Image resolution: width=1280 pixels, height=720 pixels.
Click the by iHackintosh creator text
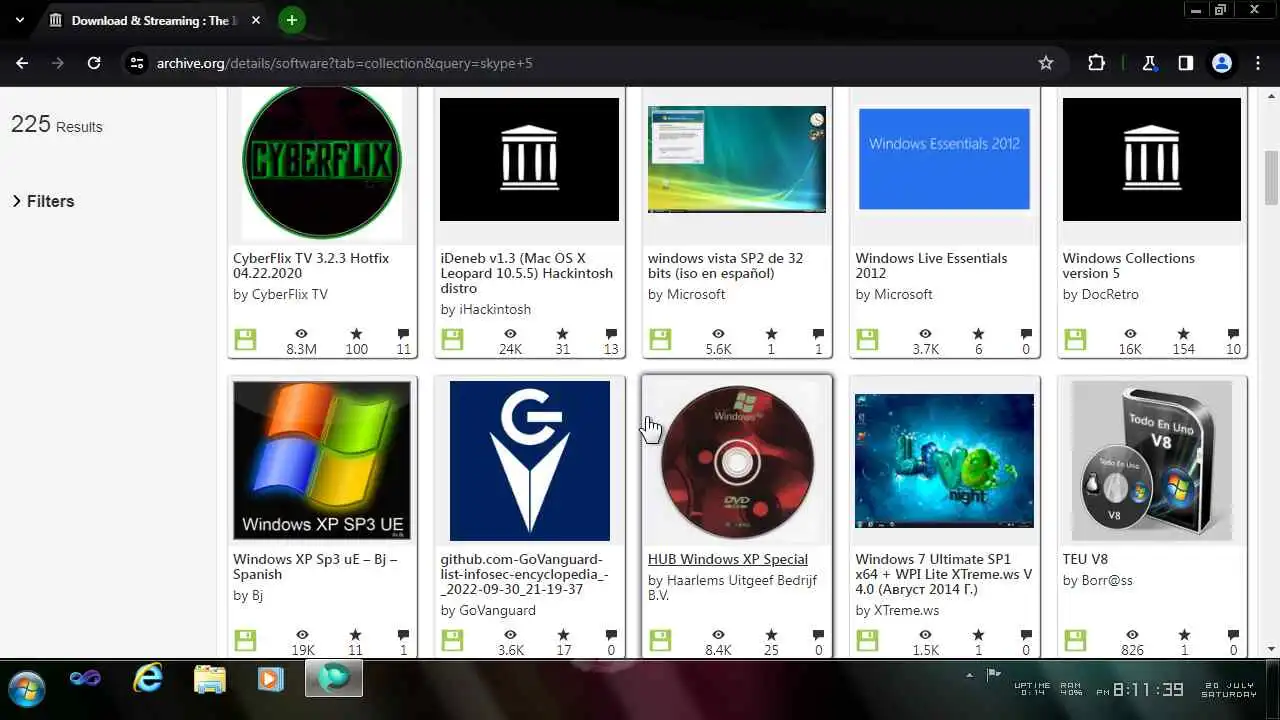coord(485,309)
